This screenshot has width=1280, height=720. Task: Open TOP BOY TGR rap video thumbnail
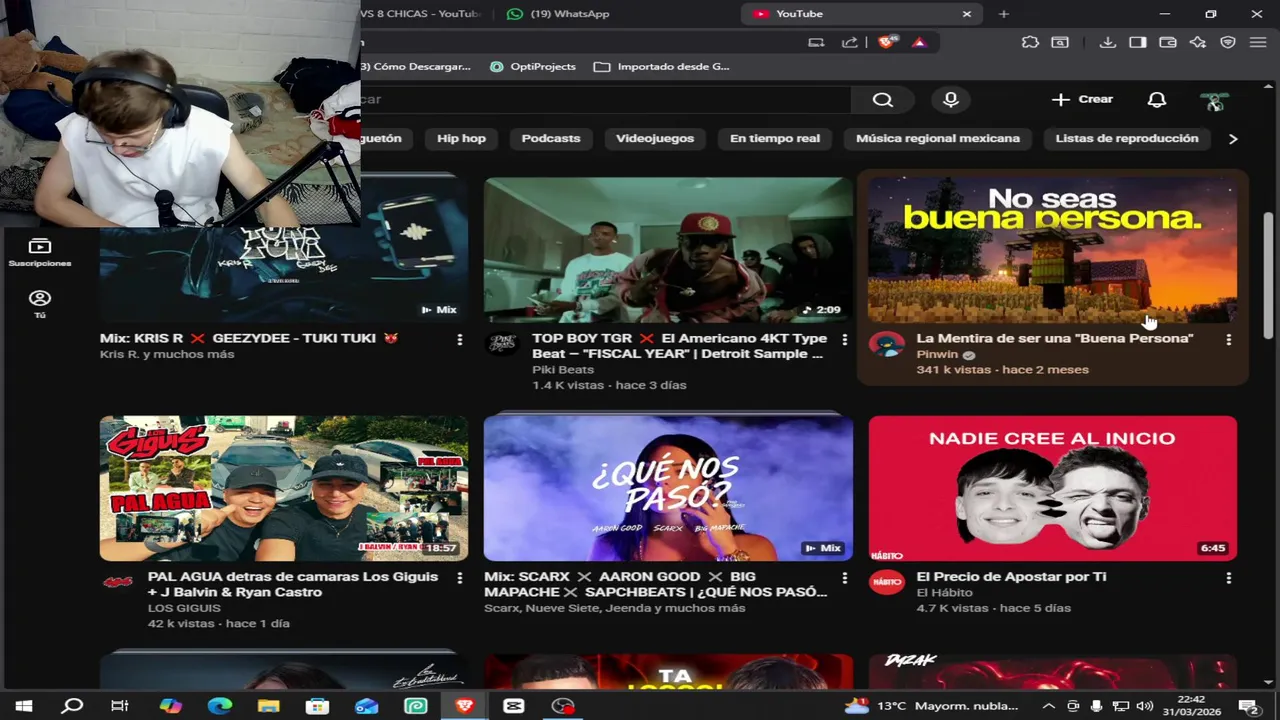(668, 250)
